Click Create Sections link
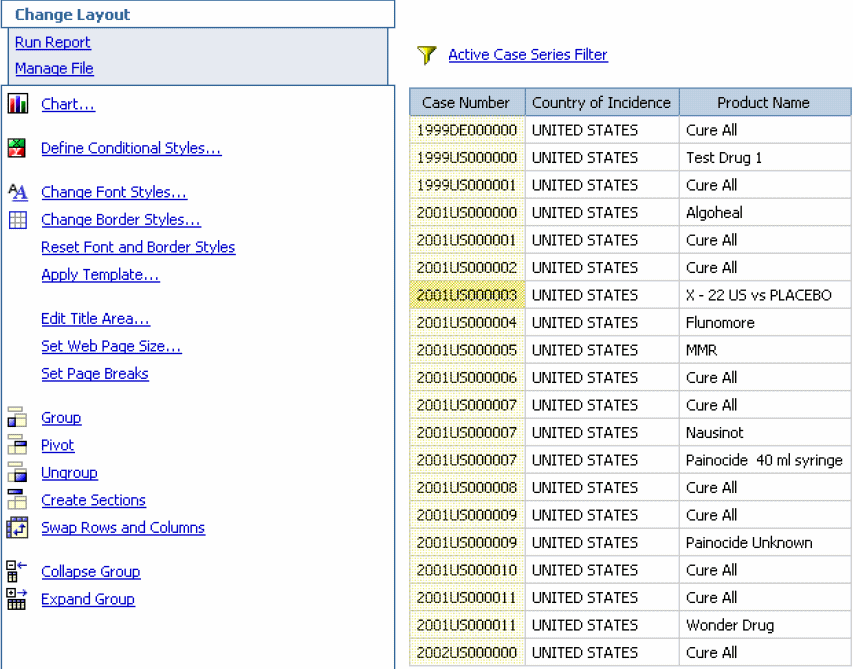This screenshot has height=669, width=853. [x=94, y=500]
